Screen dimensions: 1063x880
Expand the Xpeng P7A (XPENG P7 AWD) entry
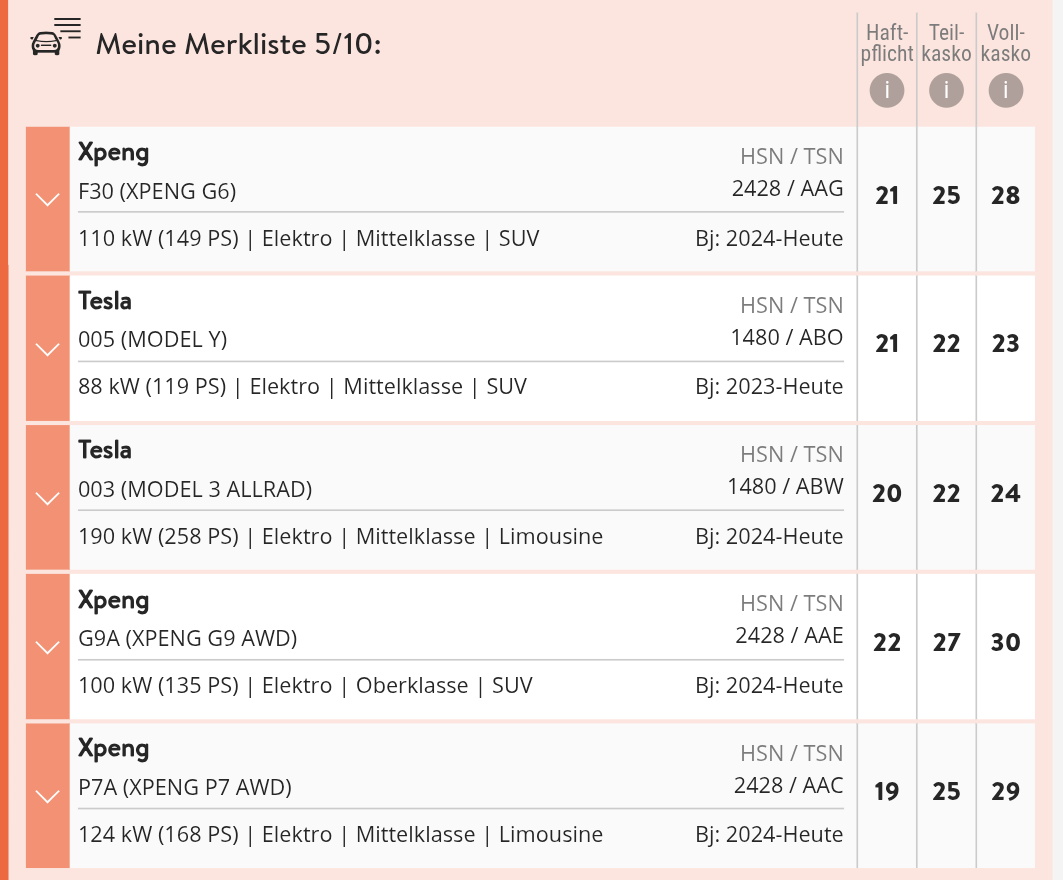pos(47,796)
